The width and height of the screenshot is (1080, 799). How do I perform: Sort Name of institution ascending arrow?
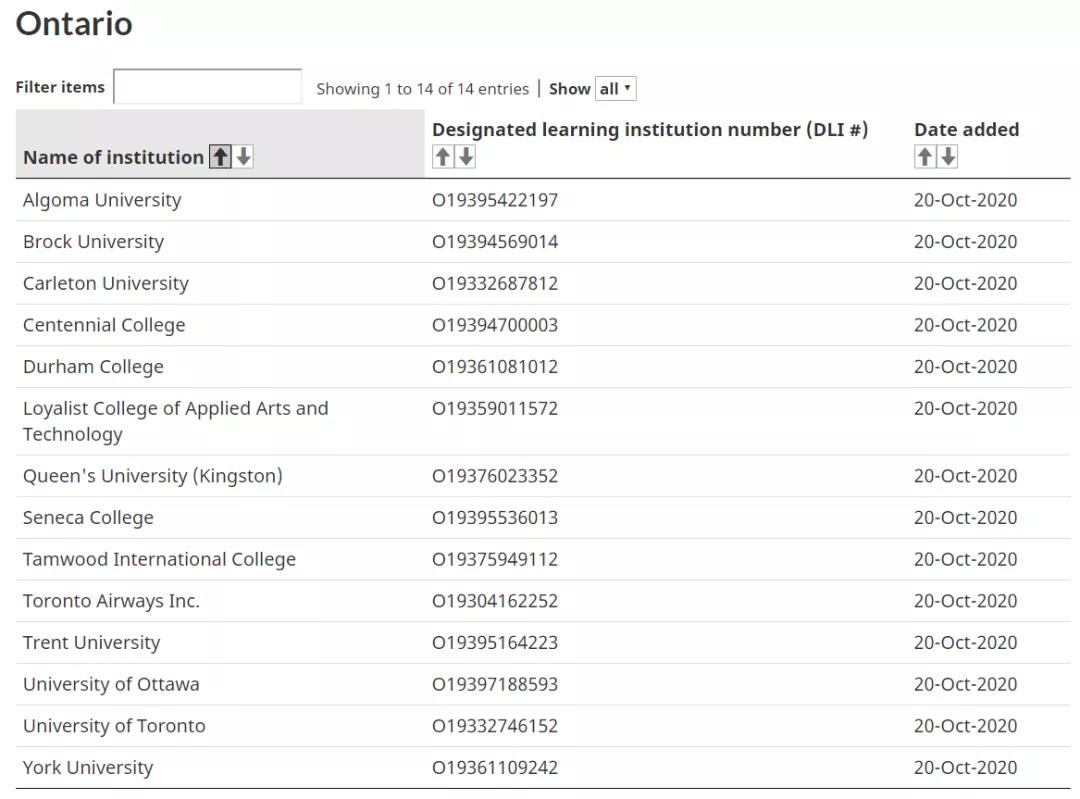[220, 157]
